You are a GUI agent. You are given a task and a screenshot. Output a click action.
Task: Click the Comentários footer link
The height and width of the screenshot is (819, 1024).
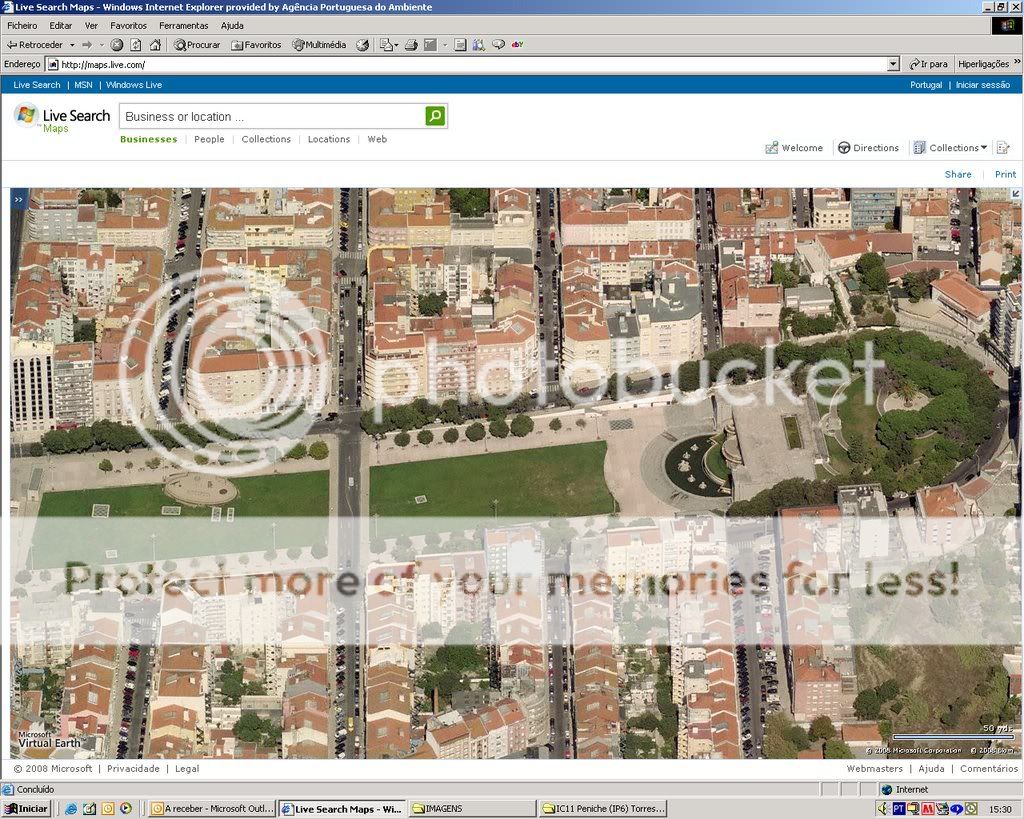pos(989,769)
